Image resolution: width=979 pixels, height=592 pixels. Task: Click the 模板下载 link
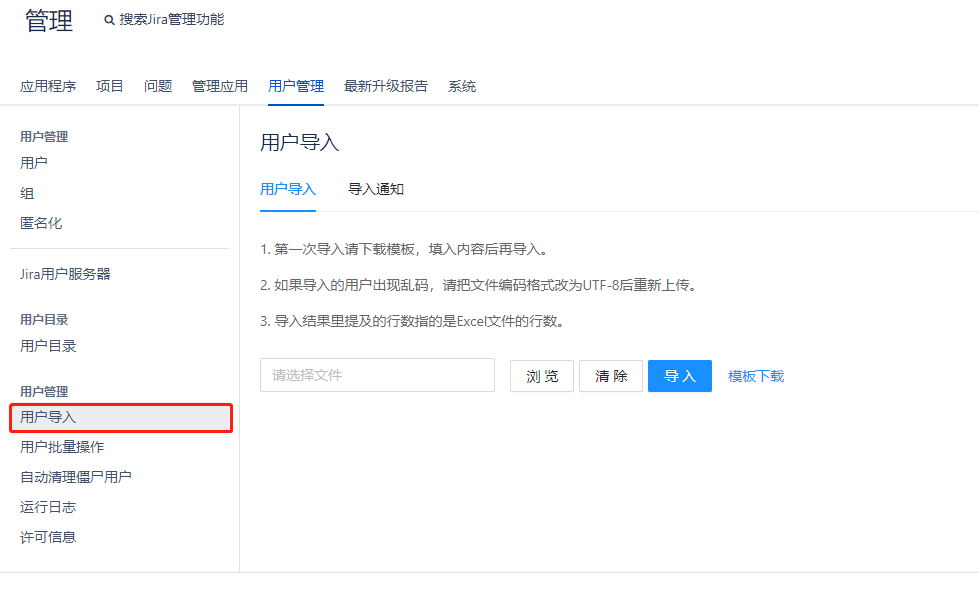[756, 376]
